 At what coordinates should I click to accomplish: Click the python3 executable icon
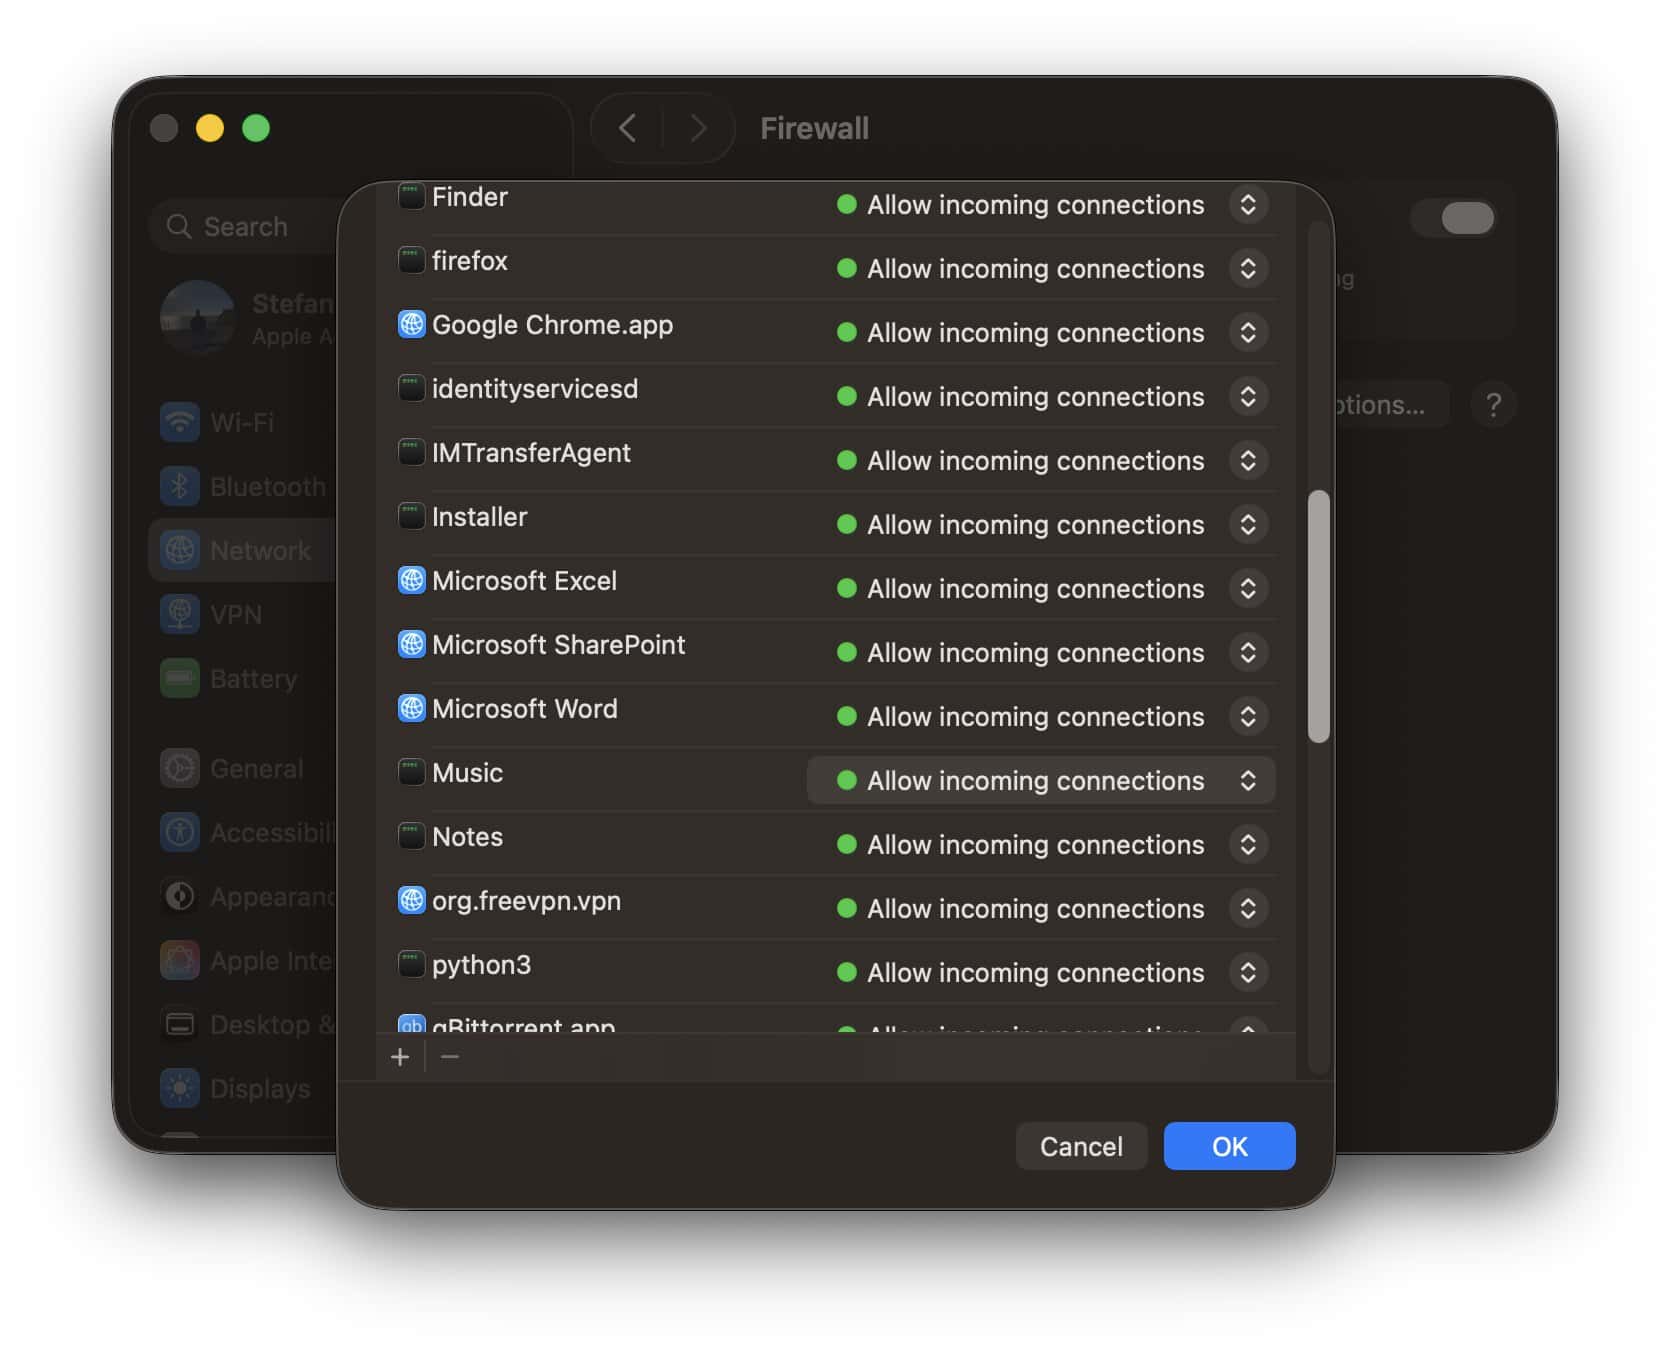(x=411, y=964)
